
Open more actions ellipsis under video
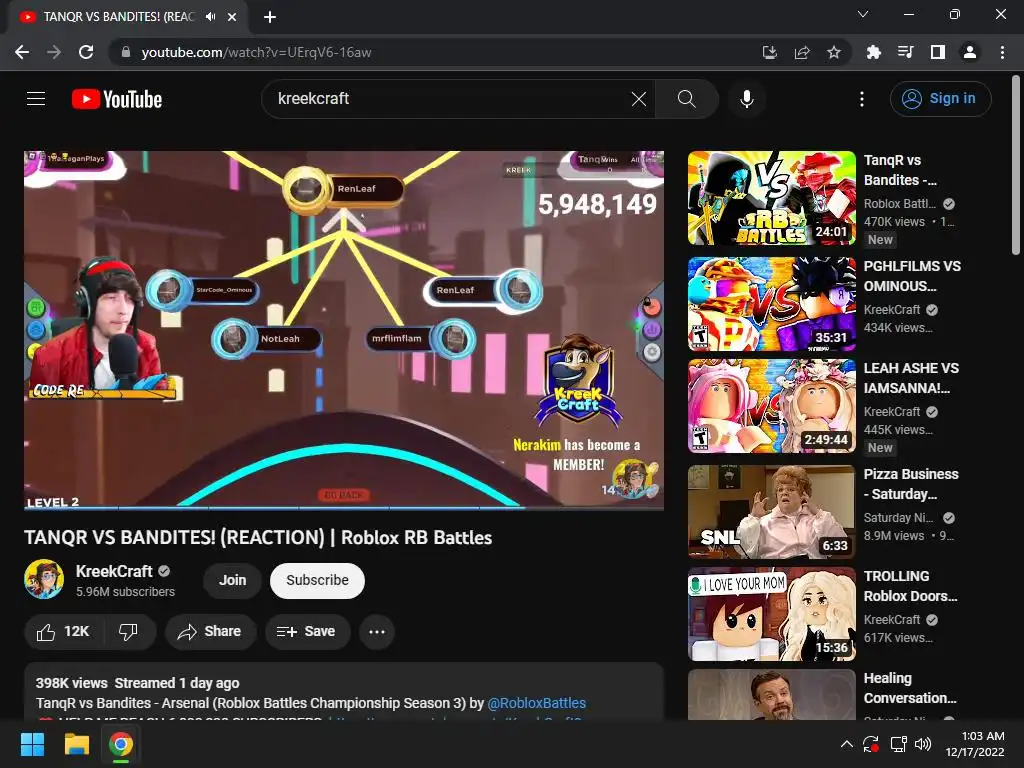click(x=377, y=632)
